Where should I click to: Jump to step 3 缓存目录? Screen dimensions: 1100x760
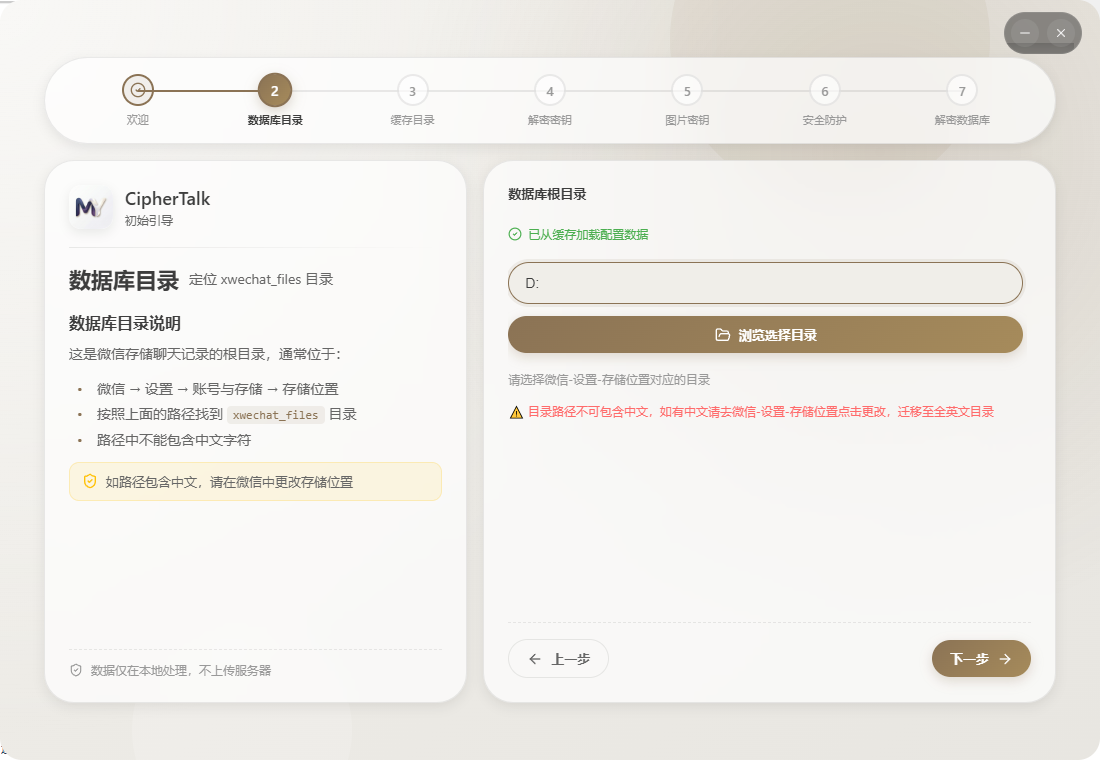(x=412, y=90)
